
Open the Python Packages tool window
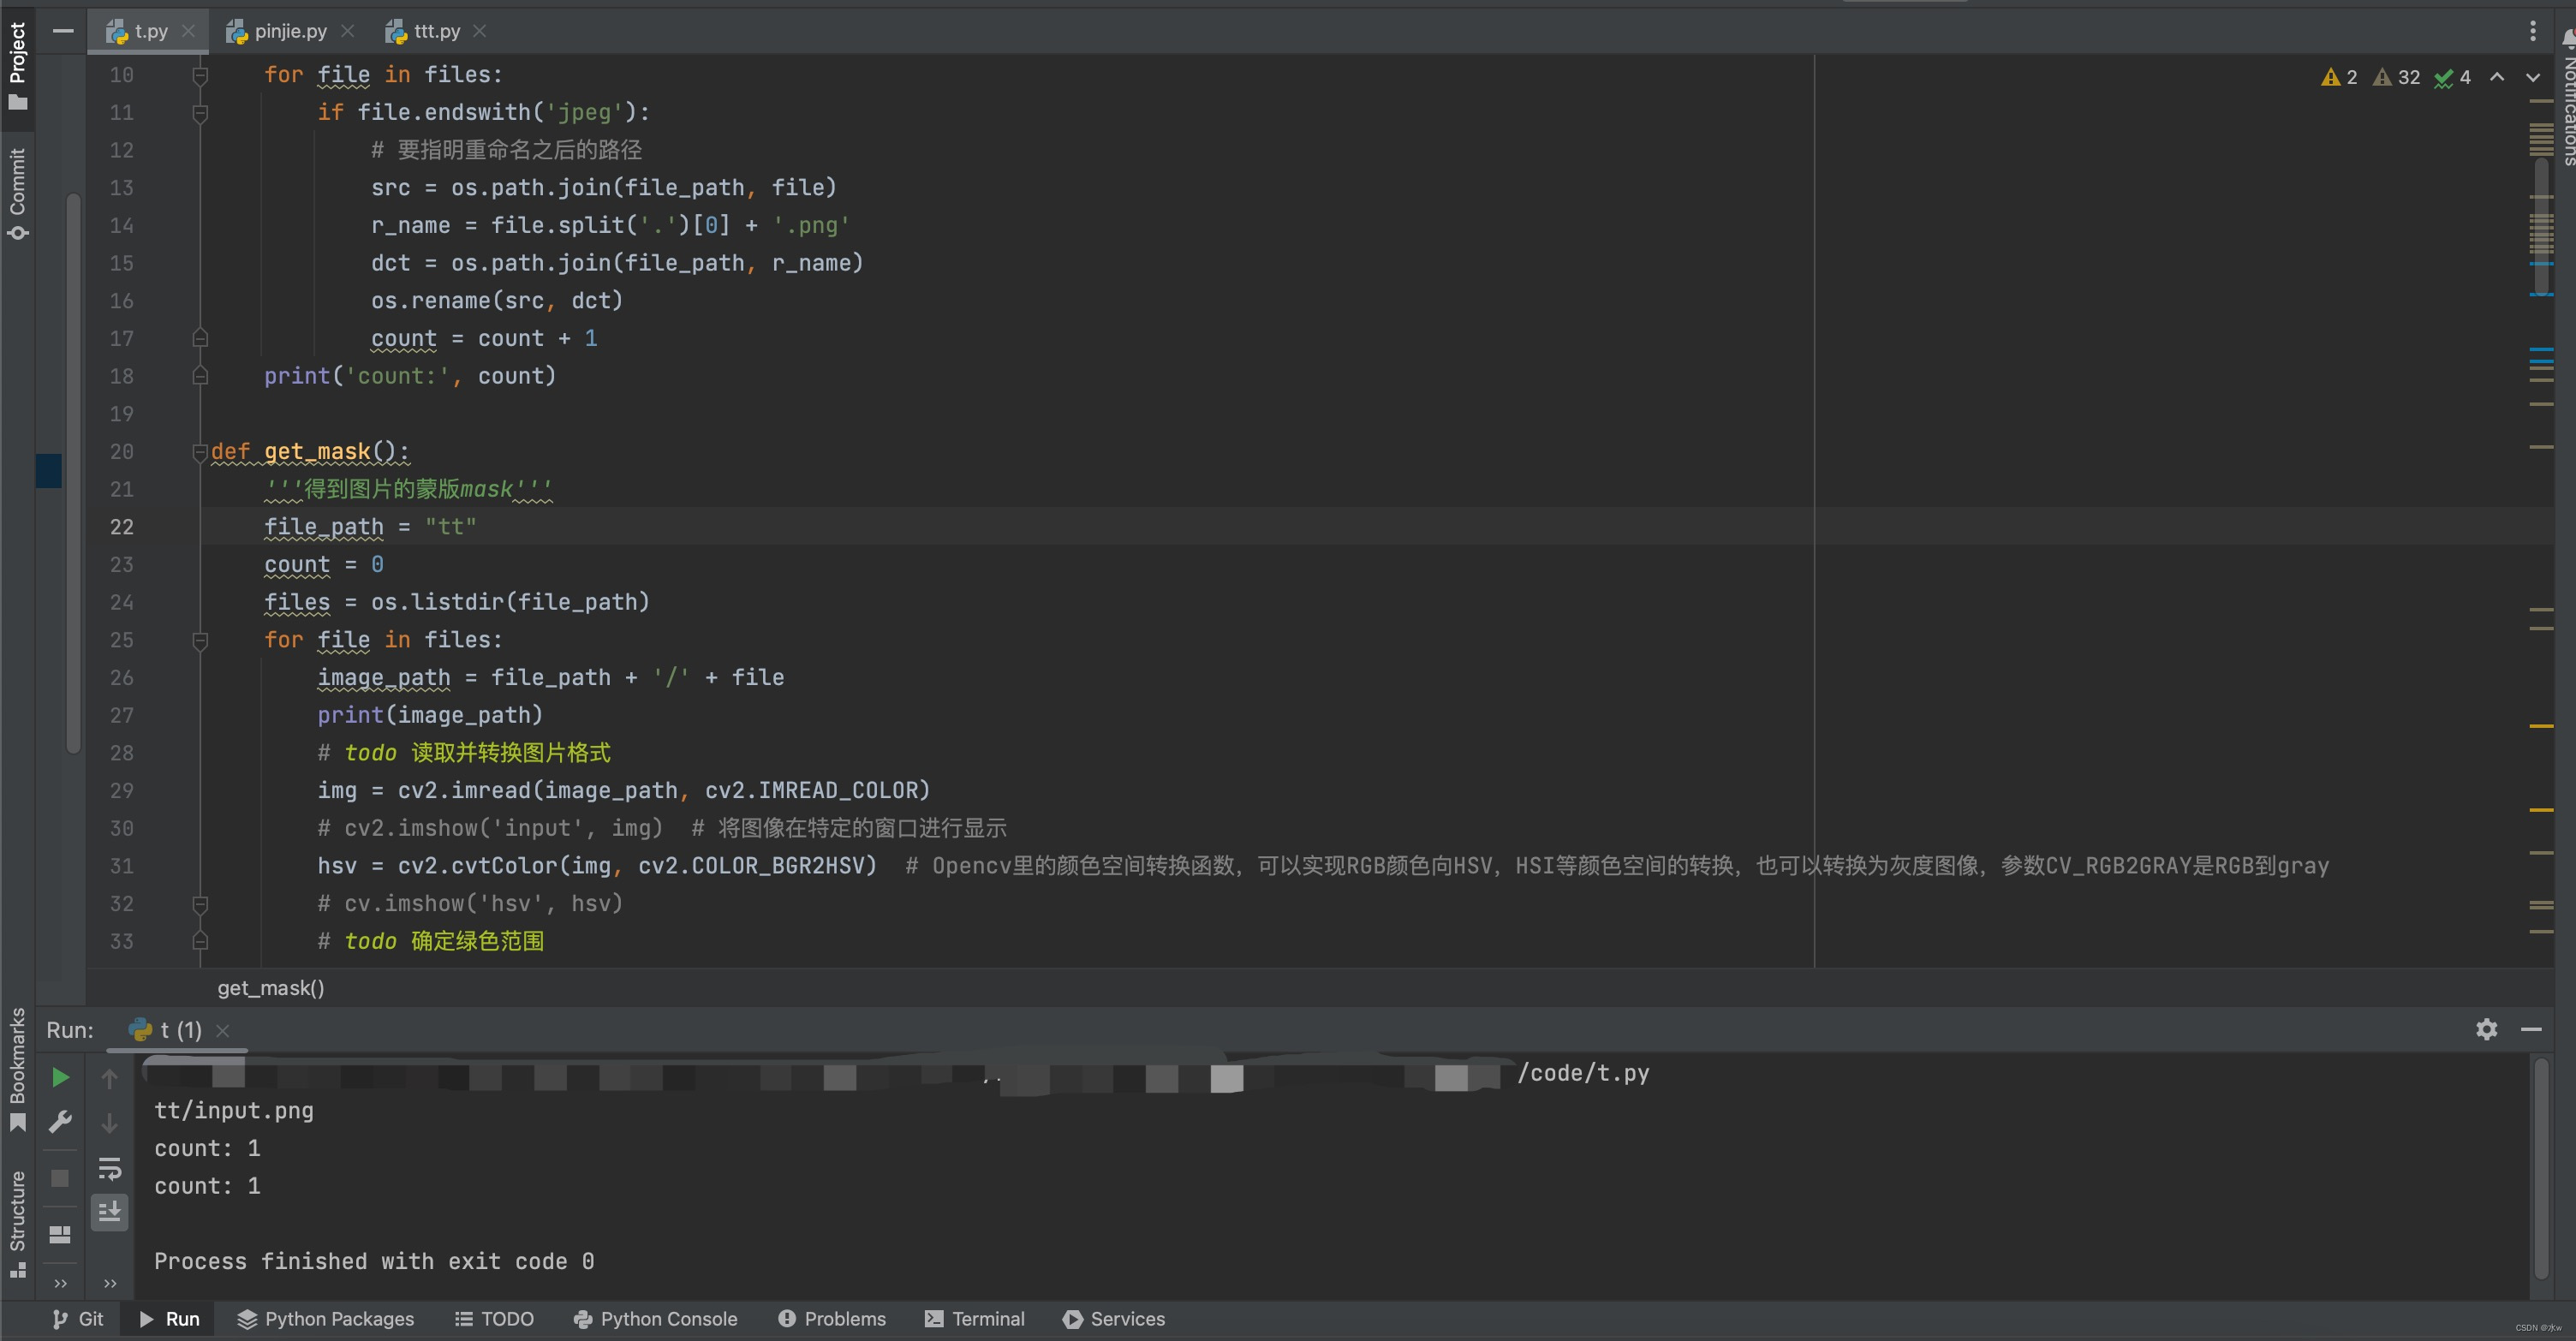tap(325, 1319)
